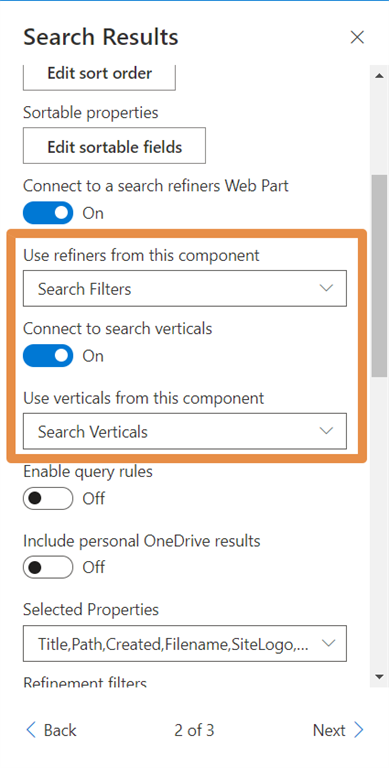The width and height of the screenshot is (389, 768).
Task: Click the Edit sort order button
Action: tap(99, 75)
